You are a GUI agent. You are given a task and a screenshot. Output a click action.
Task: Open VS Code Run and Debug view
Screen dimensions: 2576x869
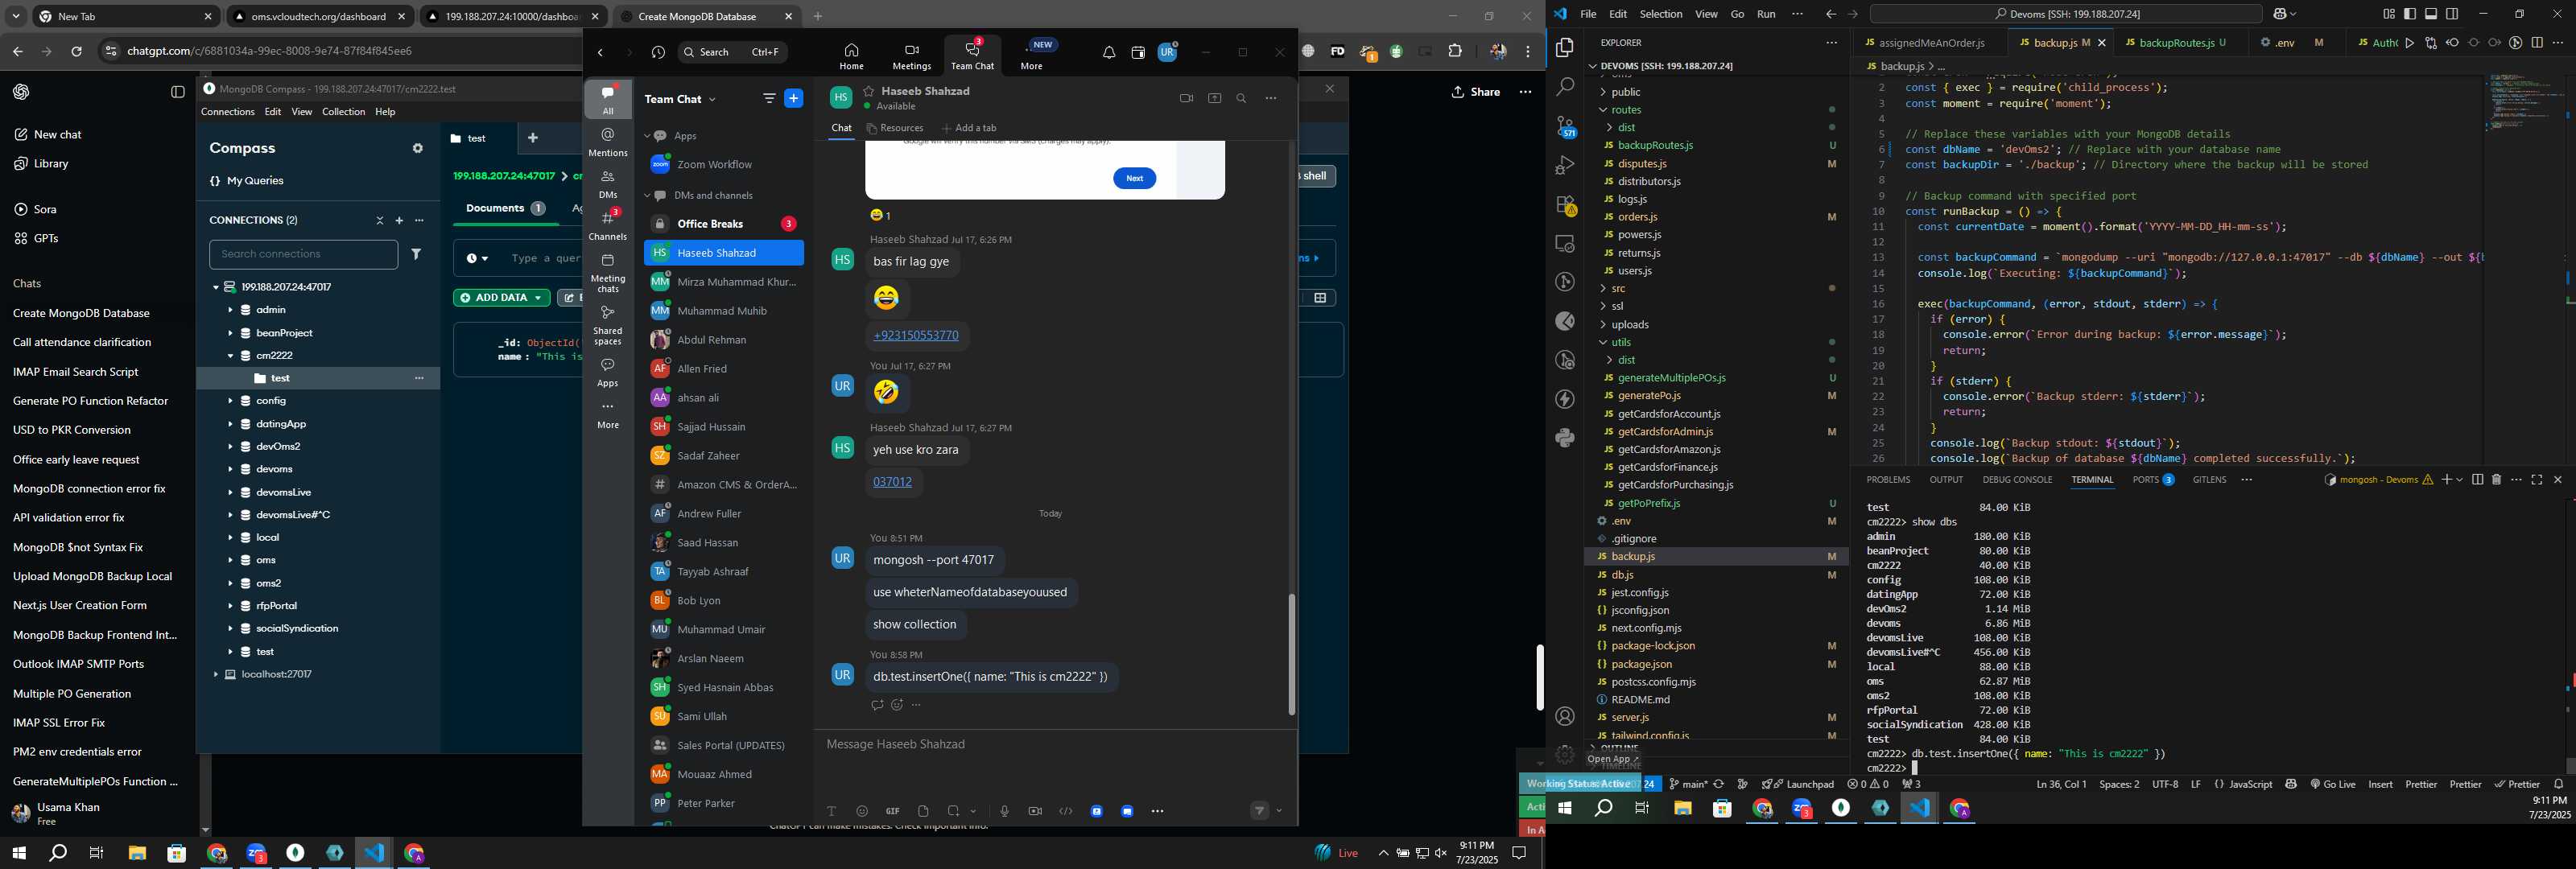[1565, 166]
